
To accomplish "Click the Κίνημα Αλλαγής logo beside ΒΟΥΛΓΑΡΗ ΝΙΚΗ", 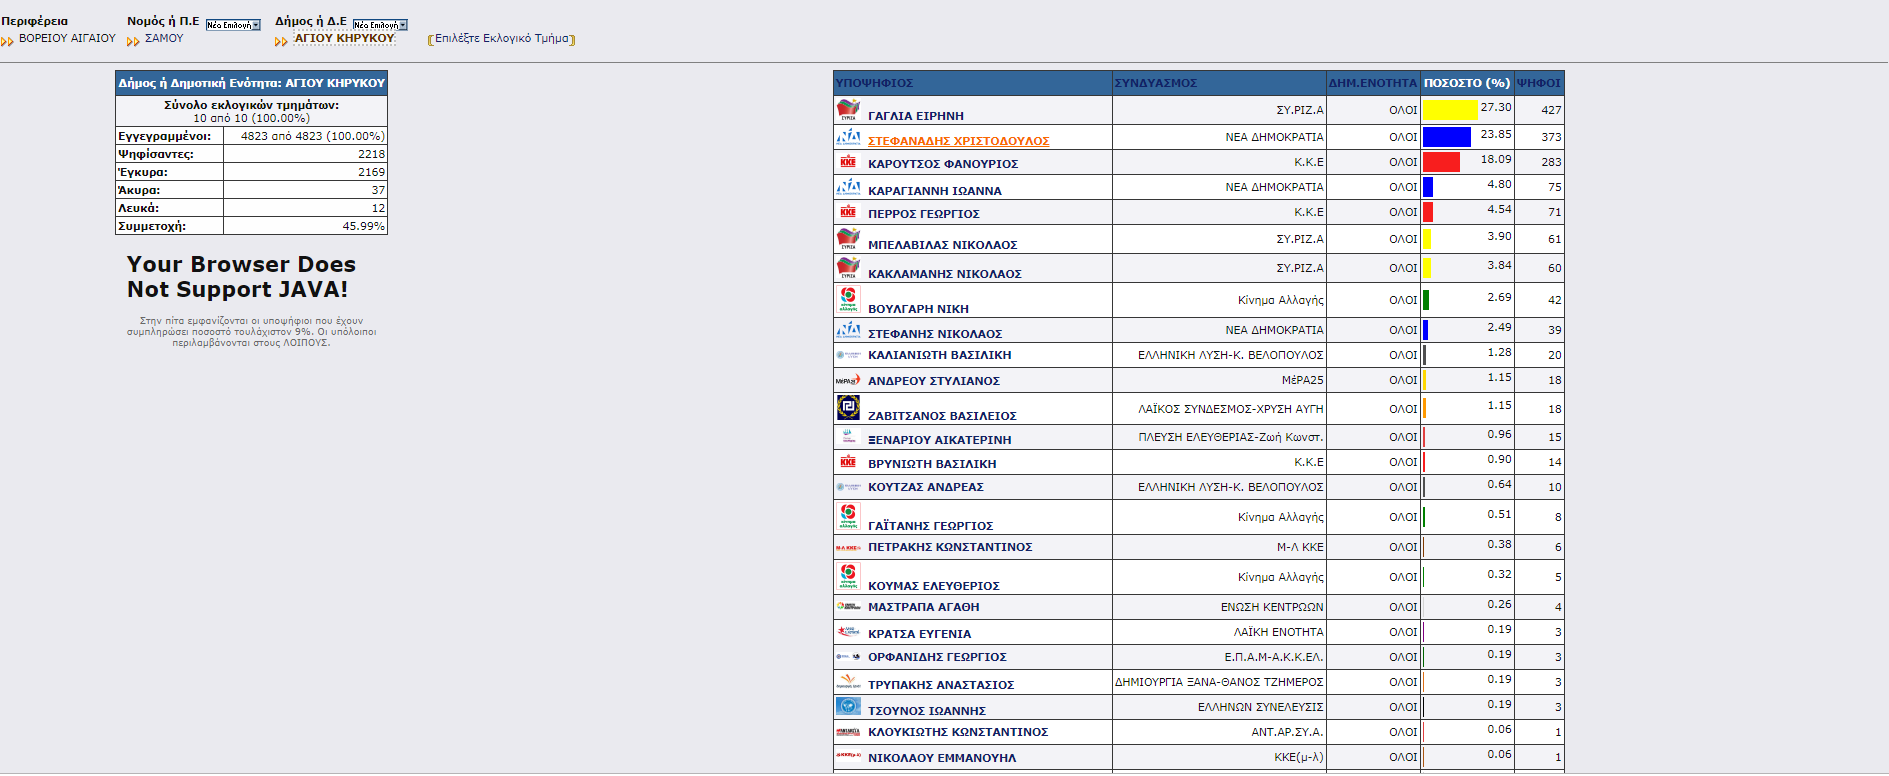I will [x=848, y=299].
